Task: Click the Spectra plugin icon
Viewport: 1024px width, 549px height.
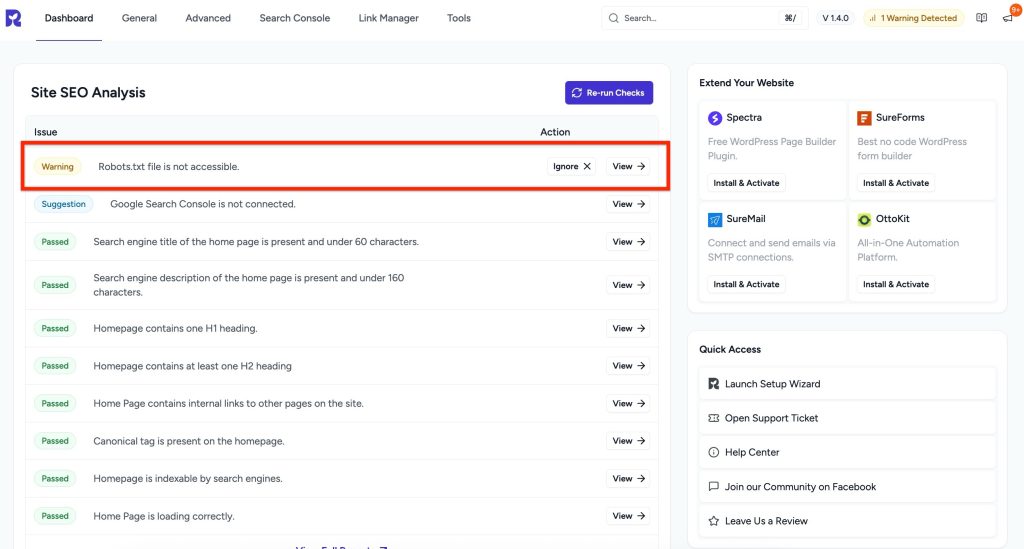Action: click(x=715, y=118)
